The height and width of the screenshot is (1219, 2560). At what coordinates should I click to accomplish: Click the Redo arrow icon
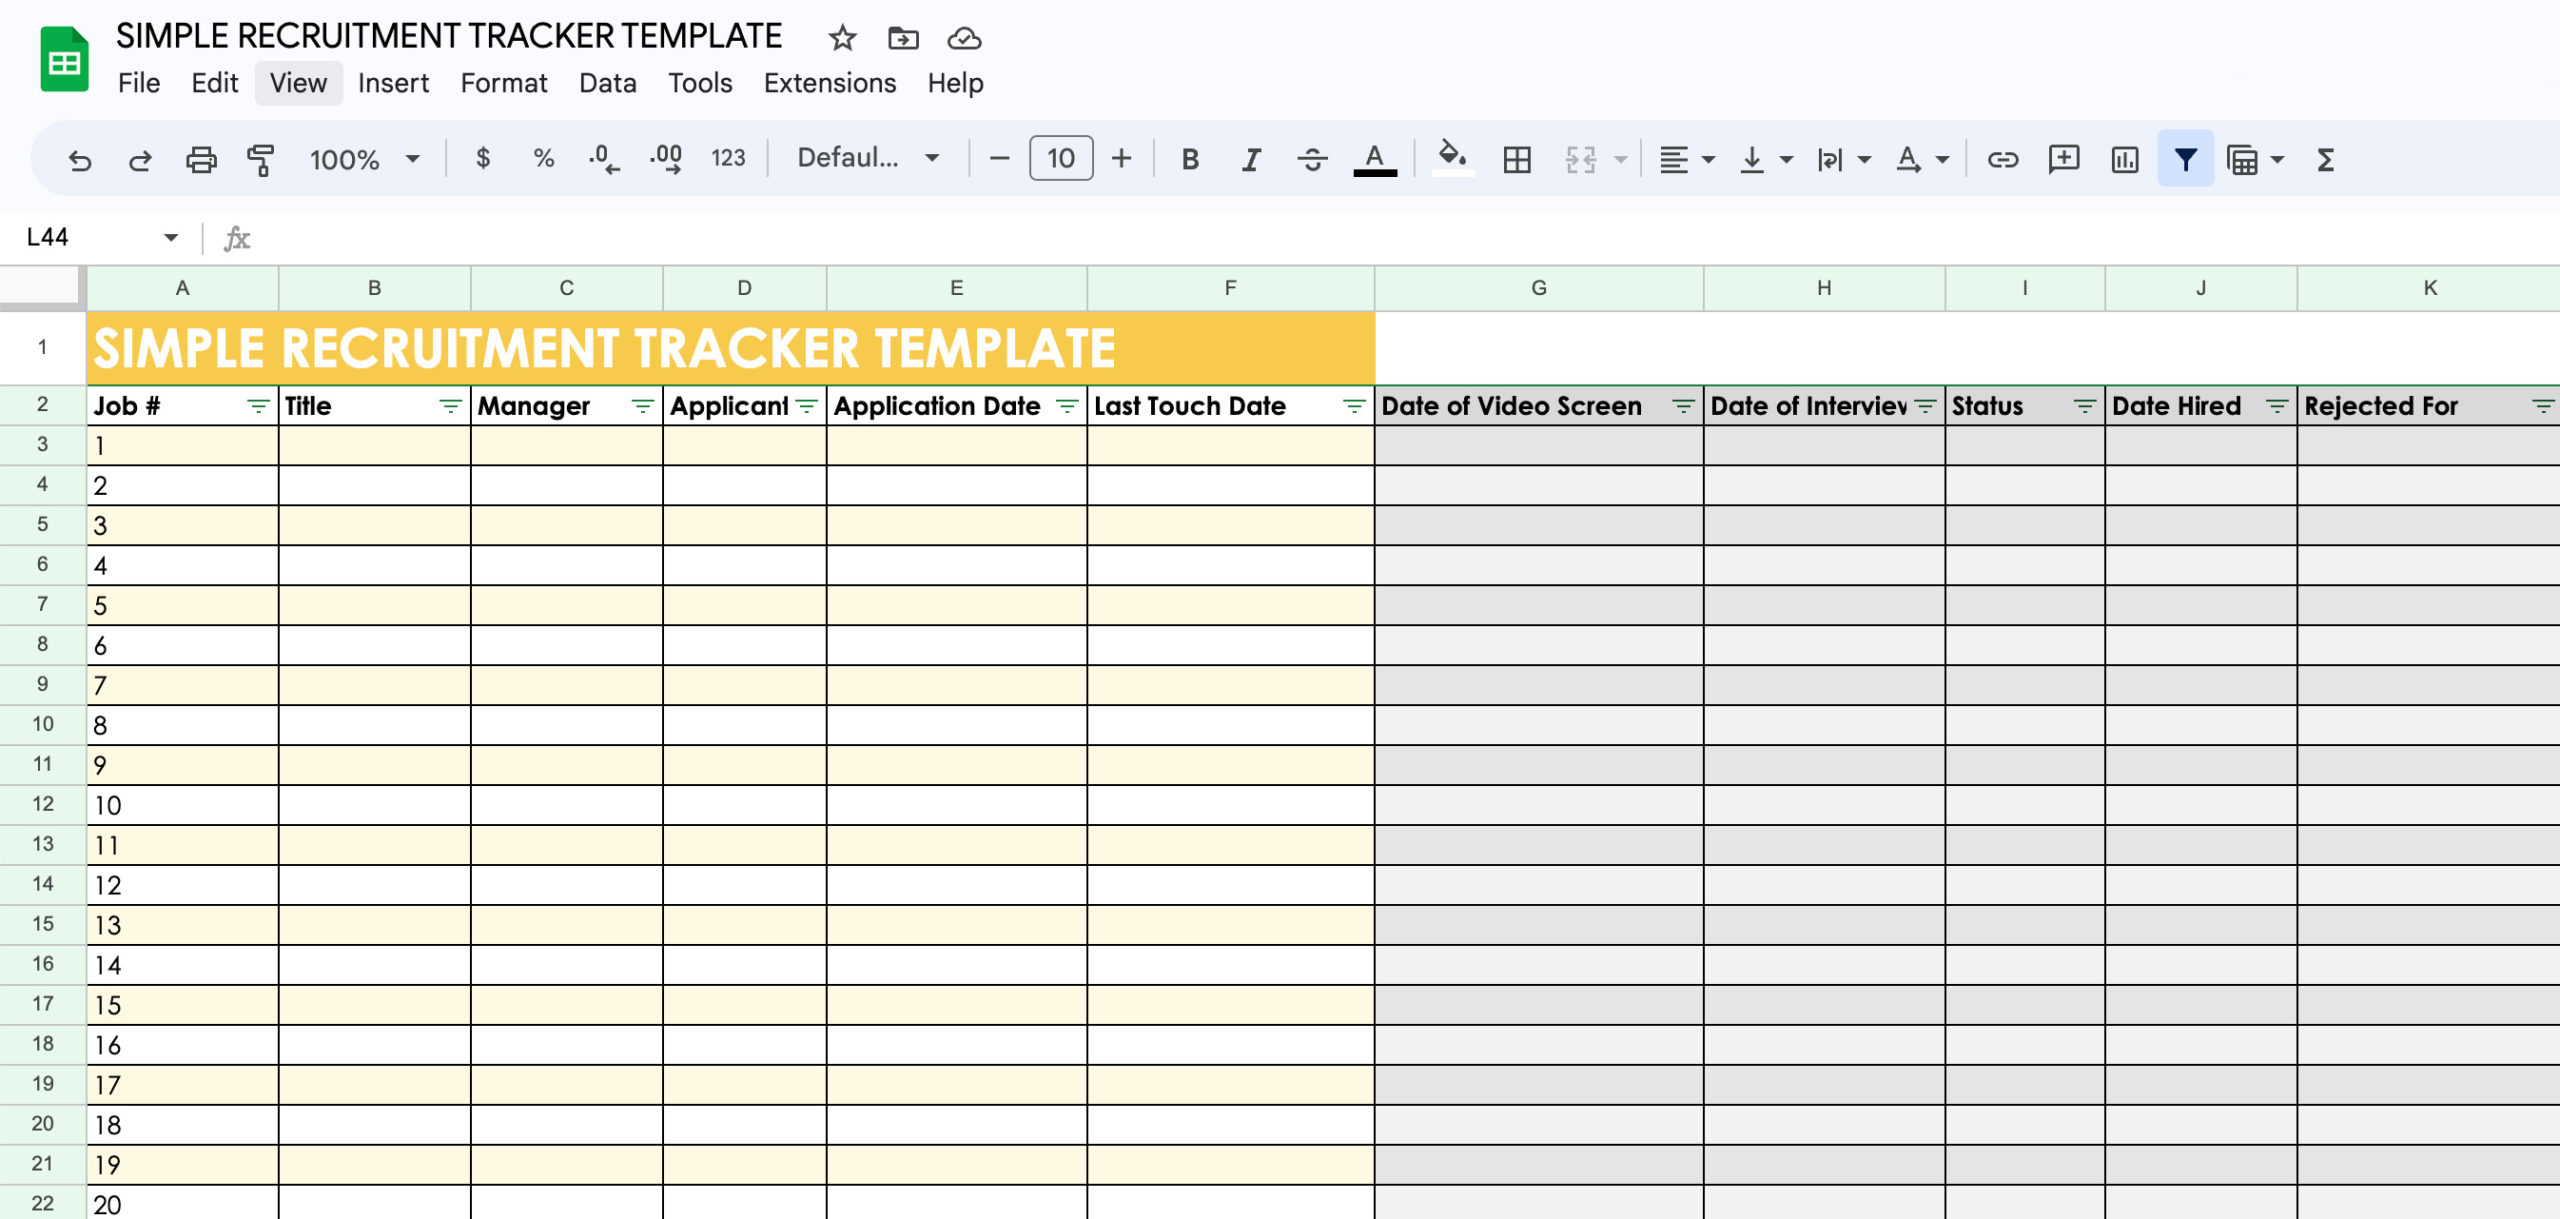coord(140,160)
